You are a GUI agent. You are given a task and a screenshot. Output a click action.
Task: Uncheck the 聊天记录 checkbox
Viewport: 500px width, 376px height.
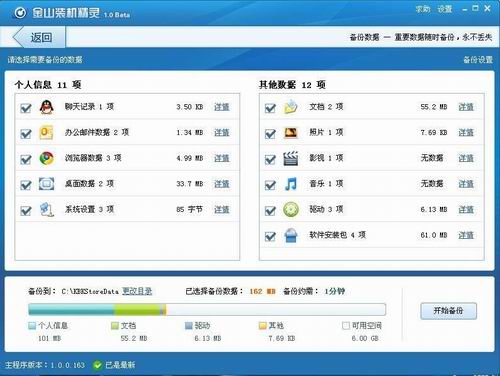[26, 108]
